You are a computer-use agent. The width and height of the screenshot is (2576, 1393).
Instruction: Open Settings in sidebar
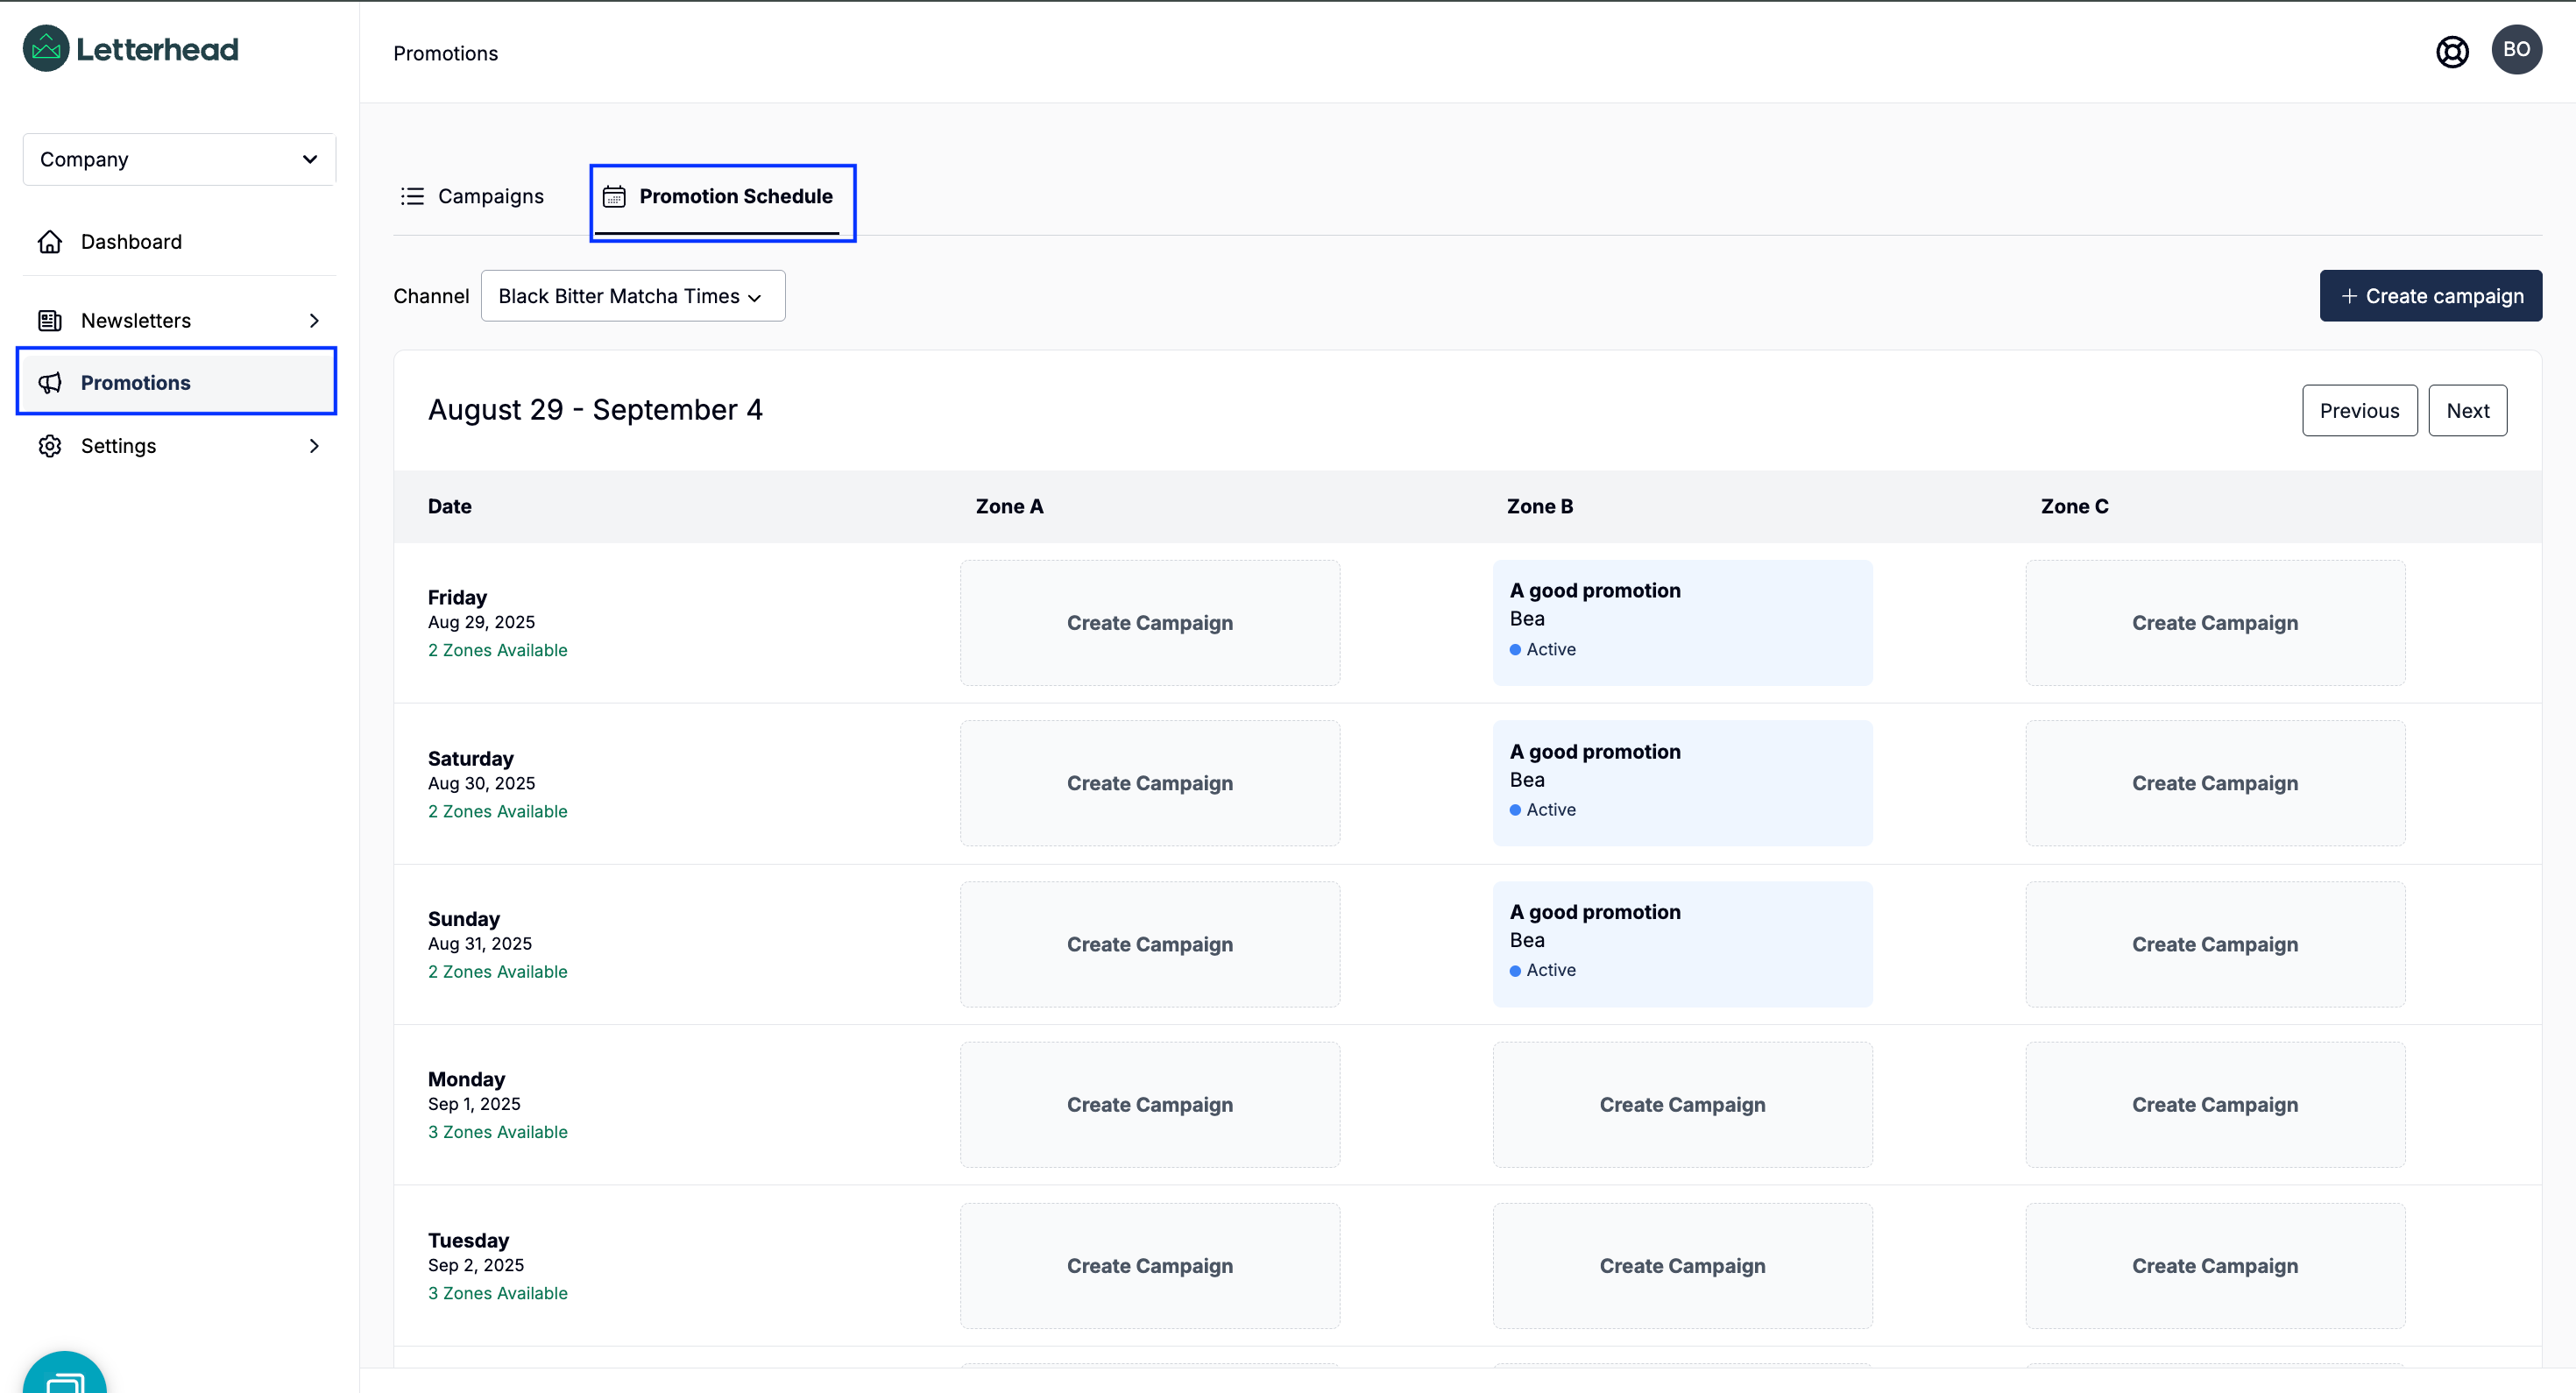(179, 446)
